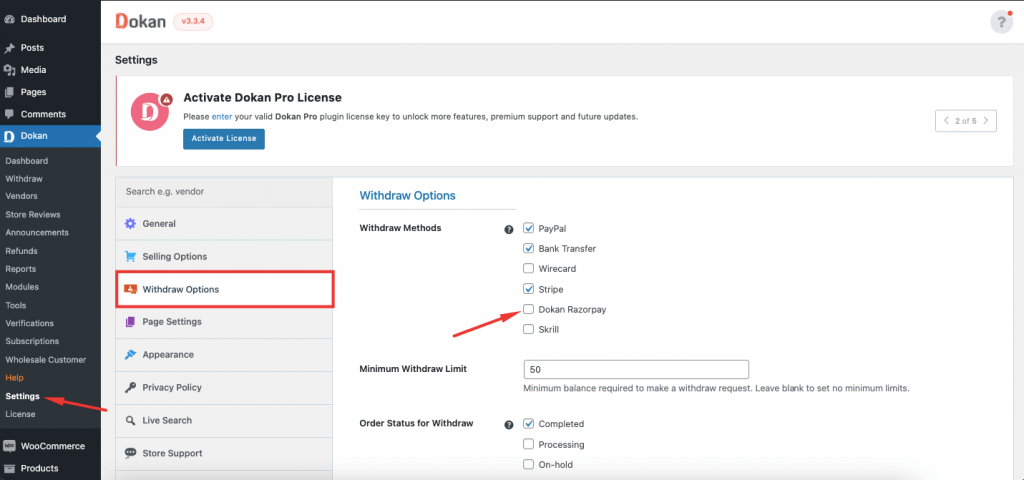Click the Appearance paintbrush icon
This screenshot has width=1024, height=480.
130,355
